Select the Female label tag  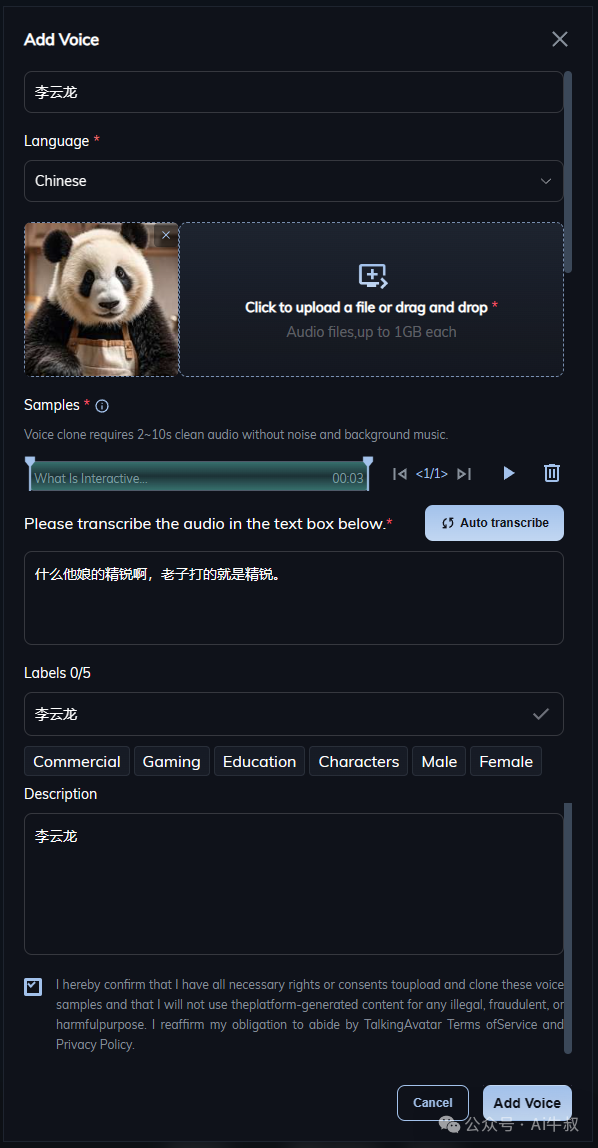coord(506,761)
